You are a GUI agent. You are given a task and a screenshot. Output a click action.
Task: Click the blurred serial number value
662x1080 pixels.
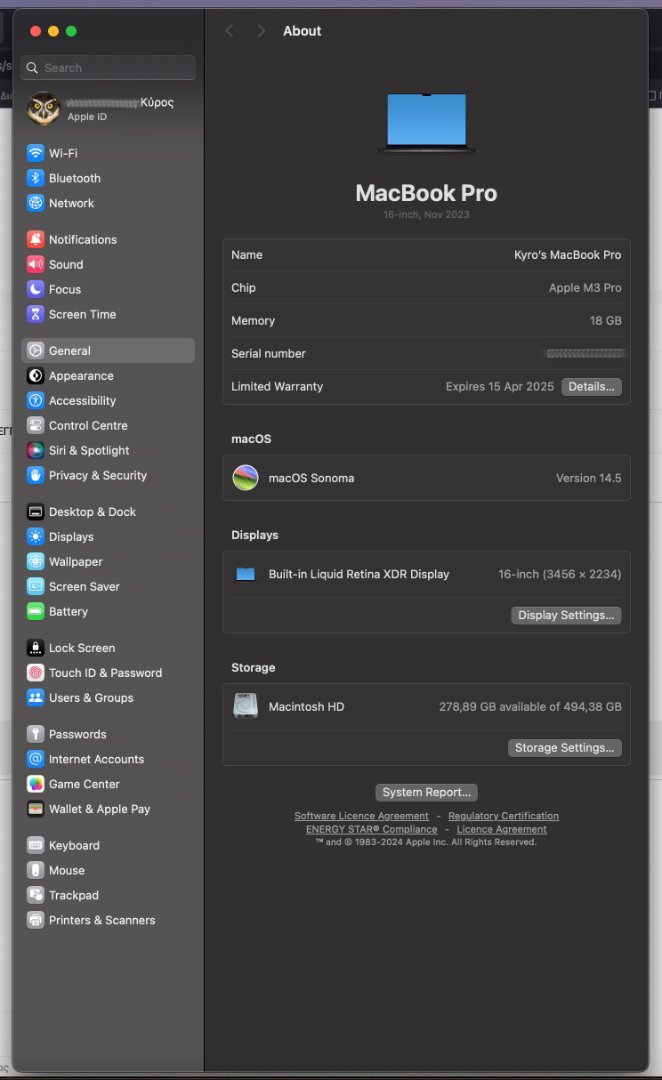(584, 353)
